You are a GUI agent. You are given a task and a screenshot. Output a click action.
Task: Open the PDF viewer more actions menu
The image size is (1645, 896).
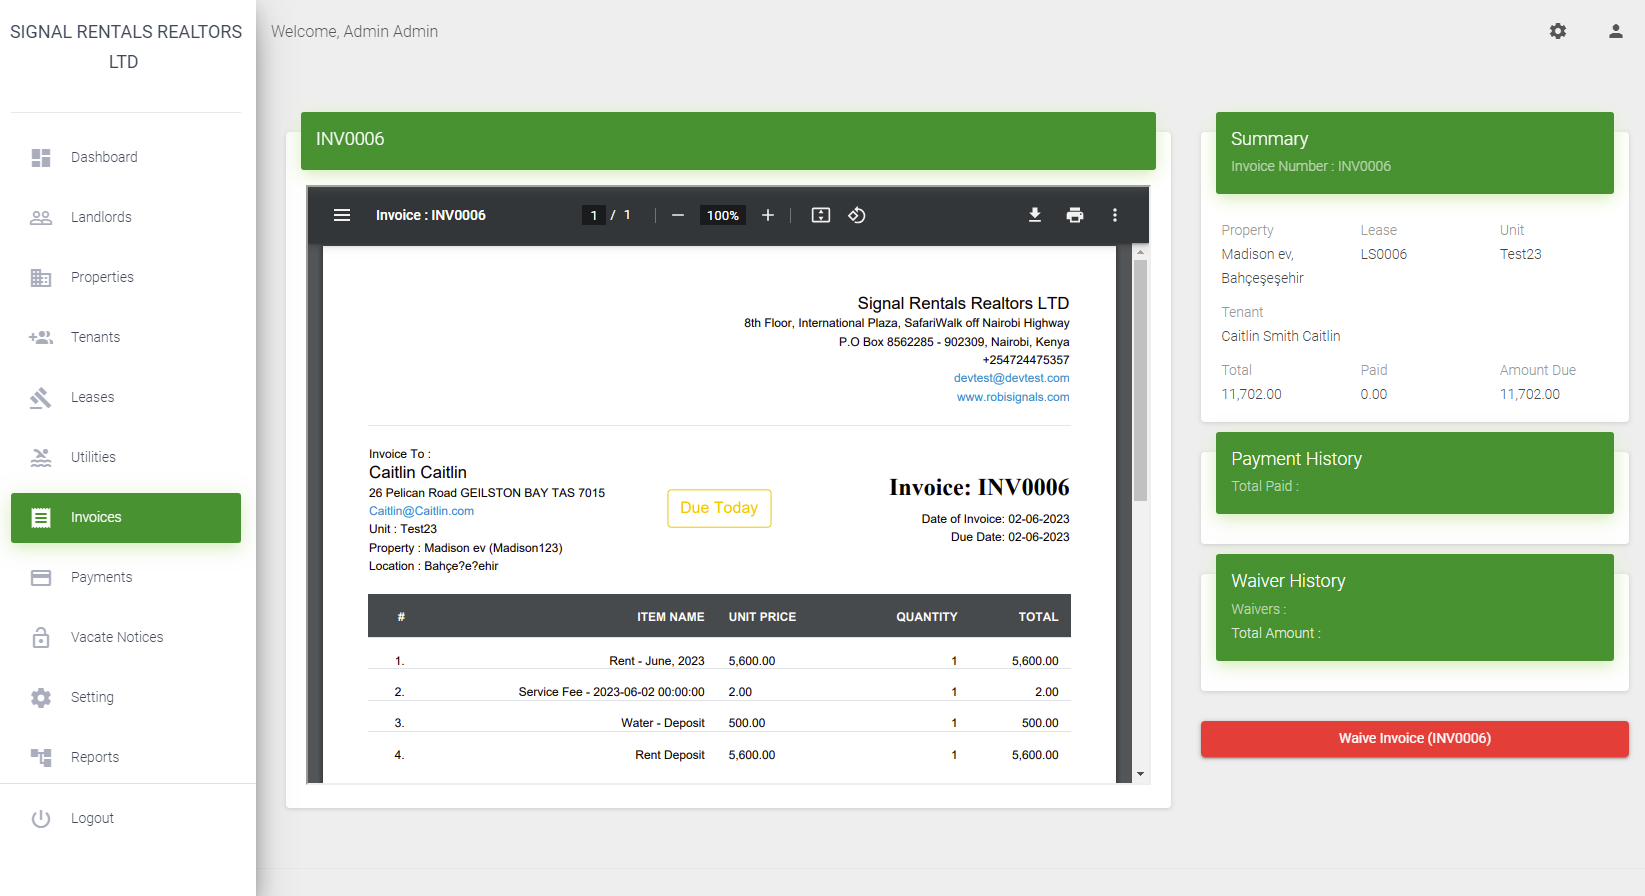point(1115,215)
